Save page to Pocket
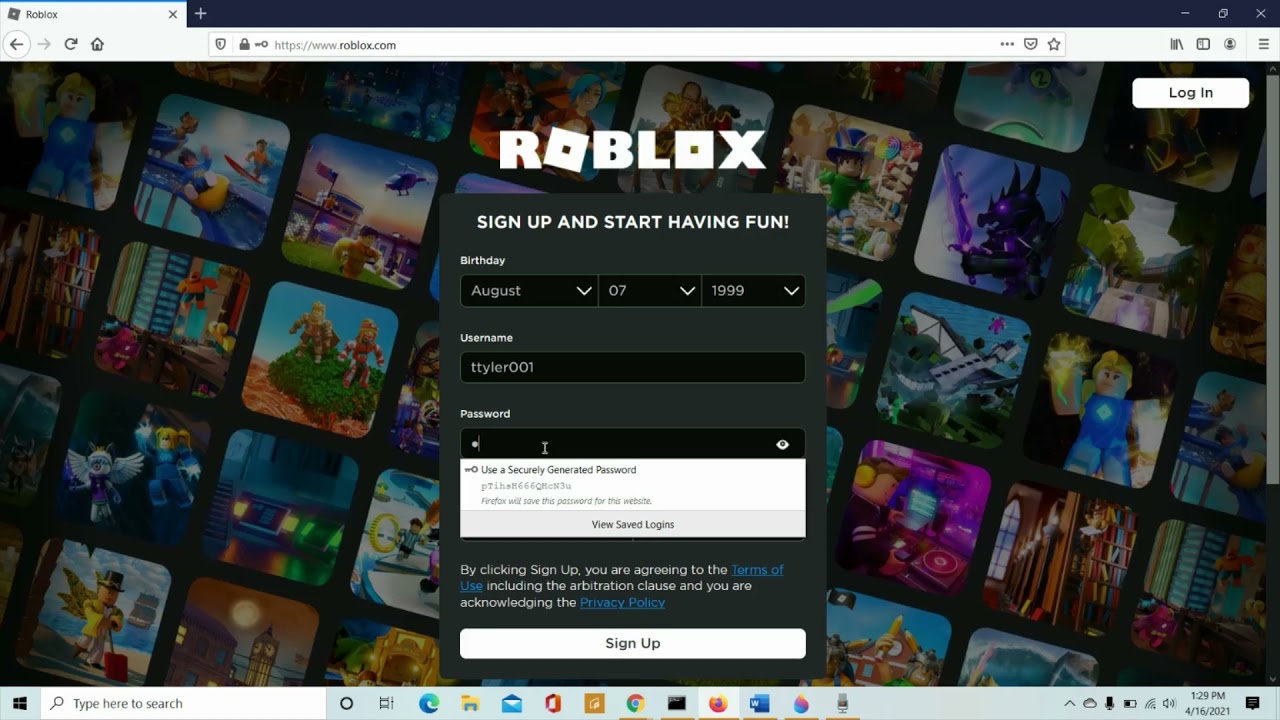This screenshot has height=720, width=1280. [1030, 44]
